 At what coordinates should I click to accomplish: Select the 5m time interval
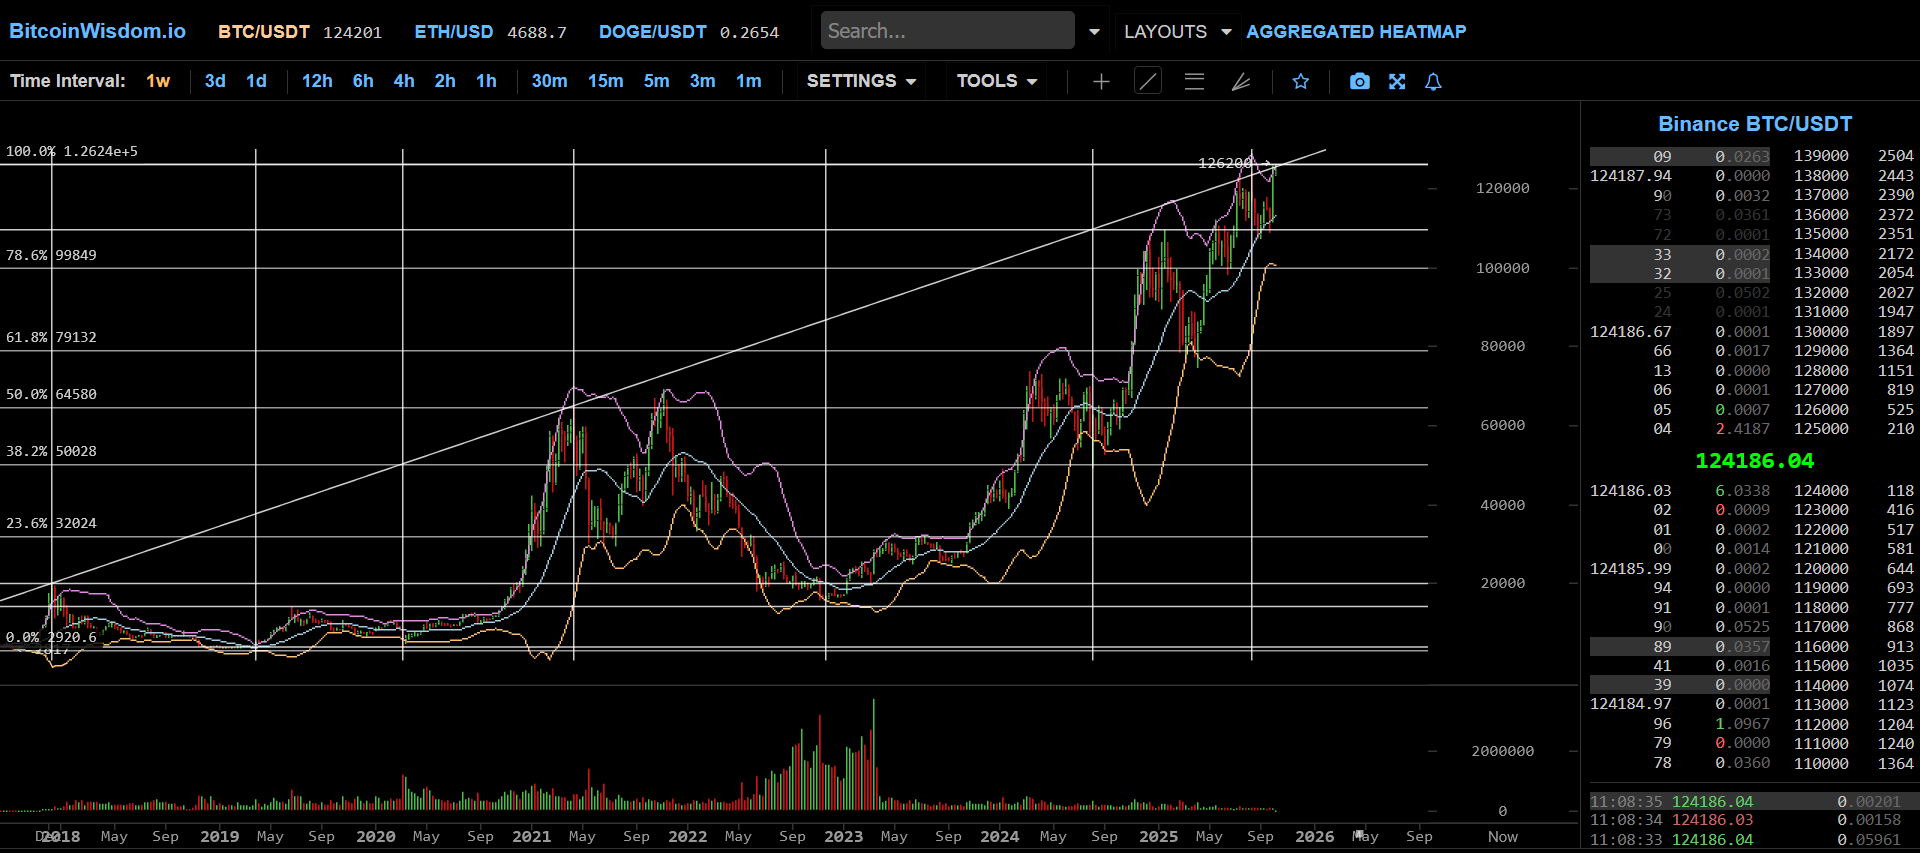(656, 81)
